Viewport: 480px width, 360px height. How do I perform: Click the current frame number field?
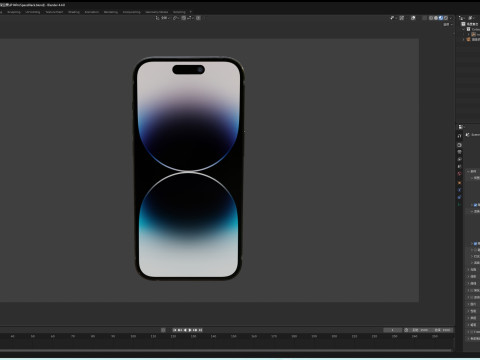392,330
